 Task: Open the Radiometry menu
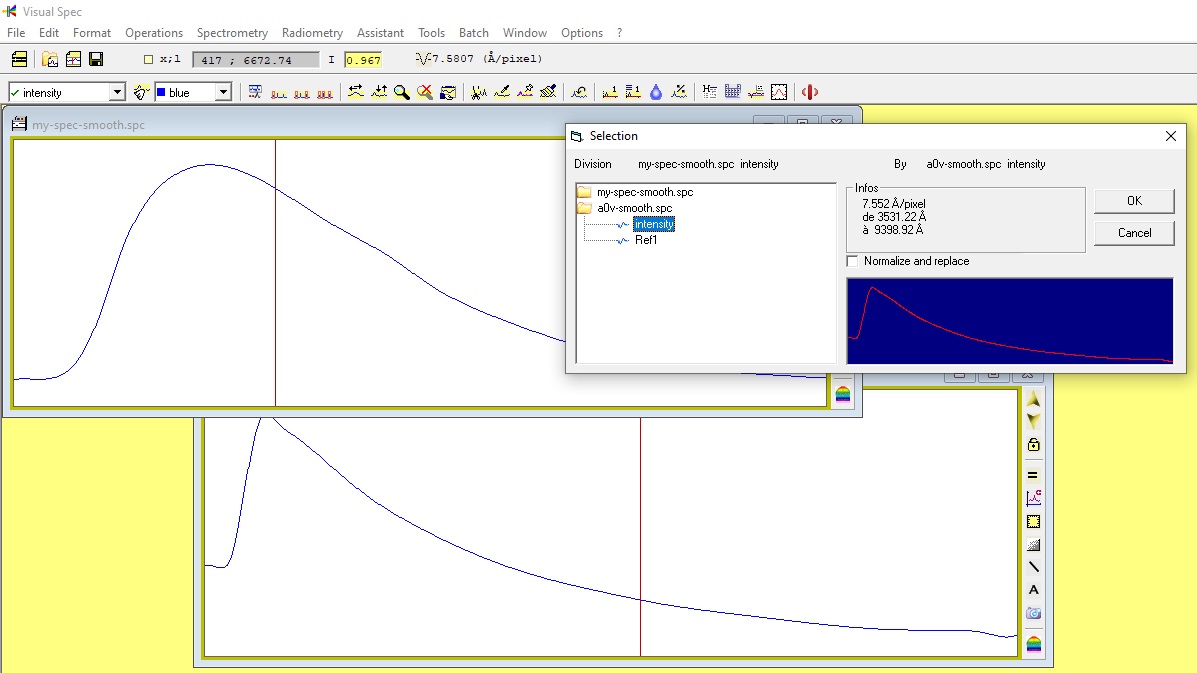tap(312, 33)
